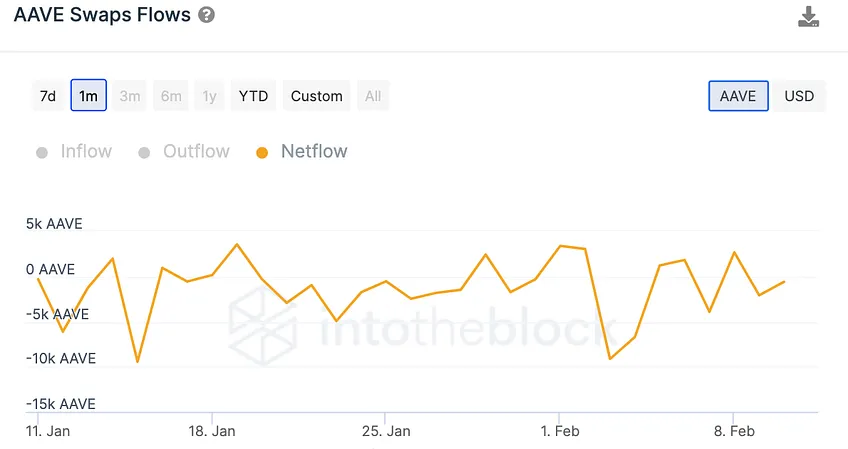Screen dimensions: 848x449
Task: Select the YTD time range
Action: click(x=253, y=96)
